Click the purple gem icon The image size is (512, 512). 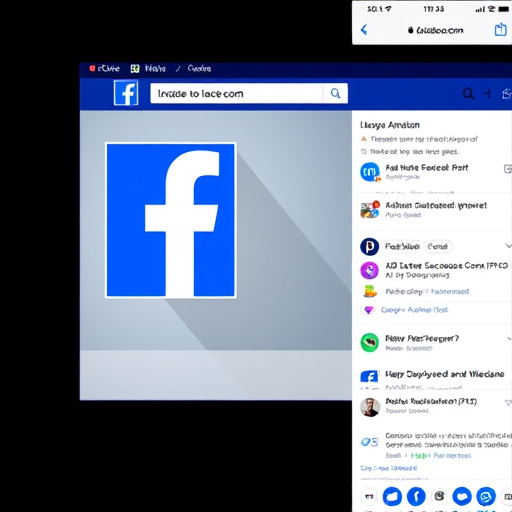[368, 310]
